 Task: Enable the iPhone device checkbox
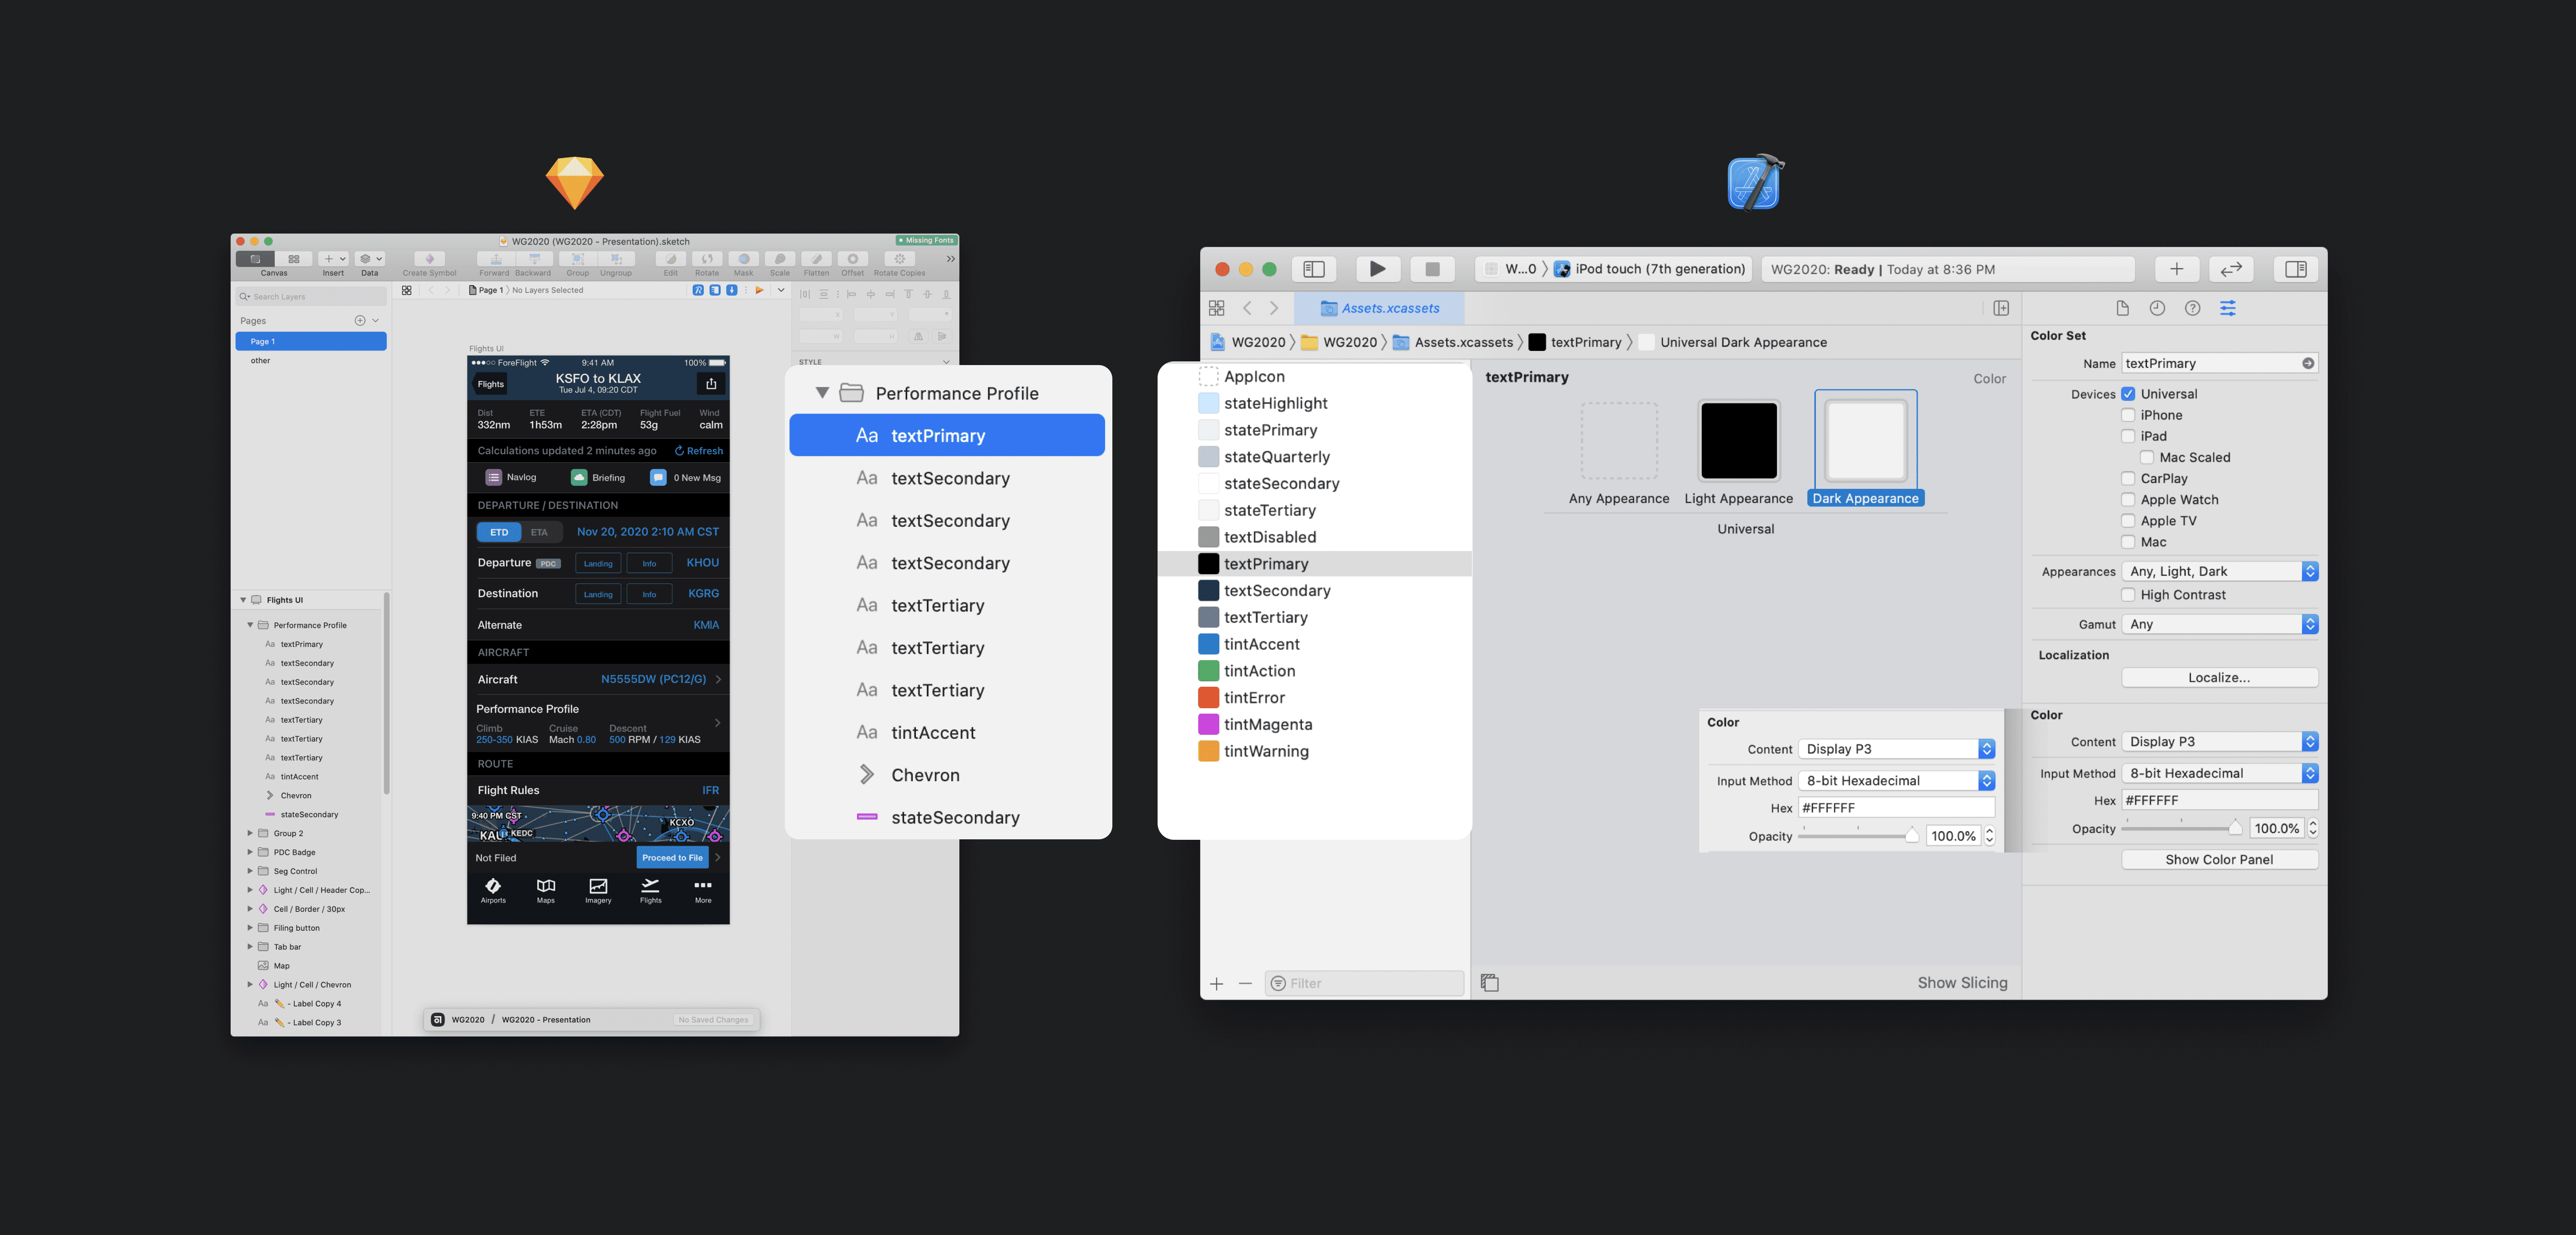click(2128, 415)
